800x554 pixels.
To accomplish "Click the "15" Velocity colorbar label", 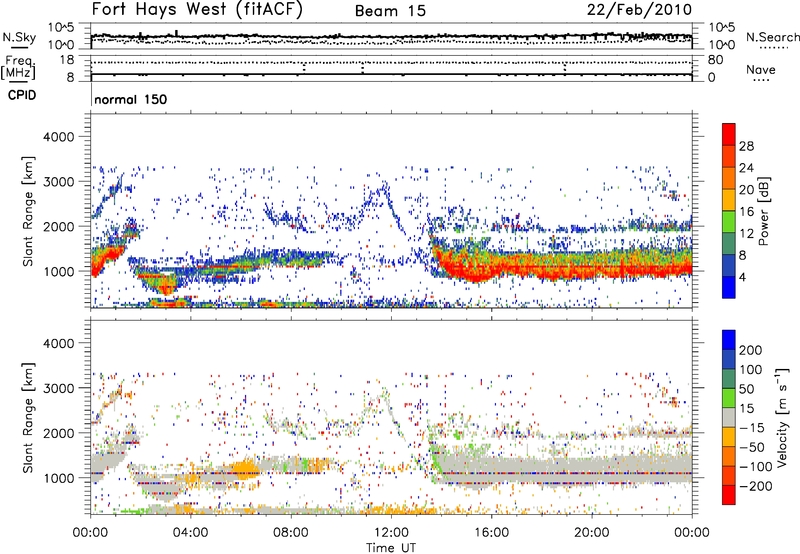I will click(746, 409).
